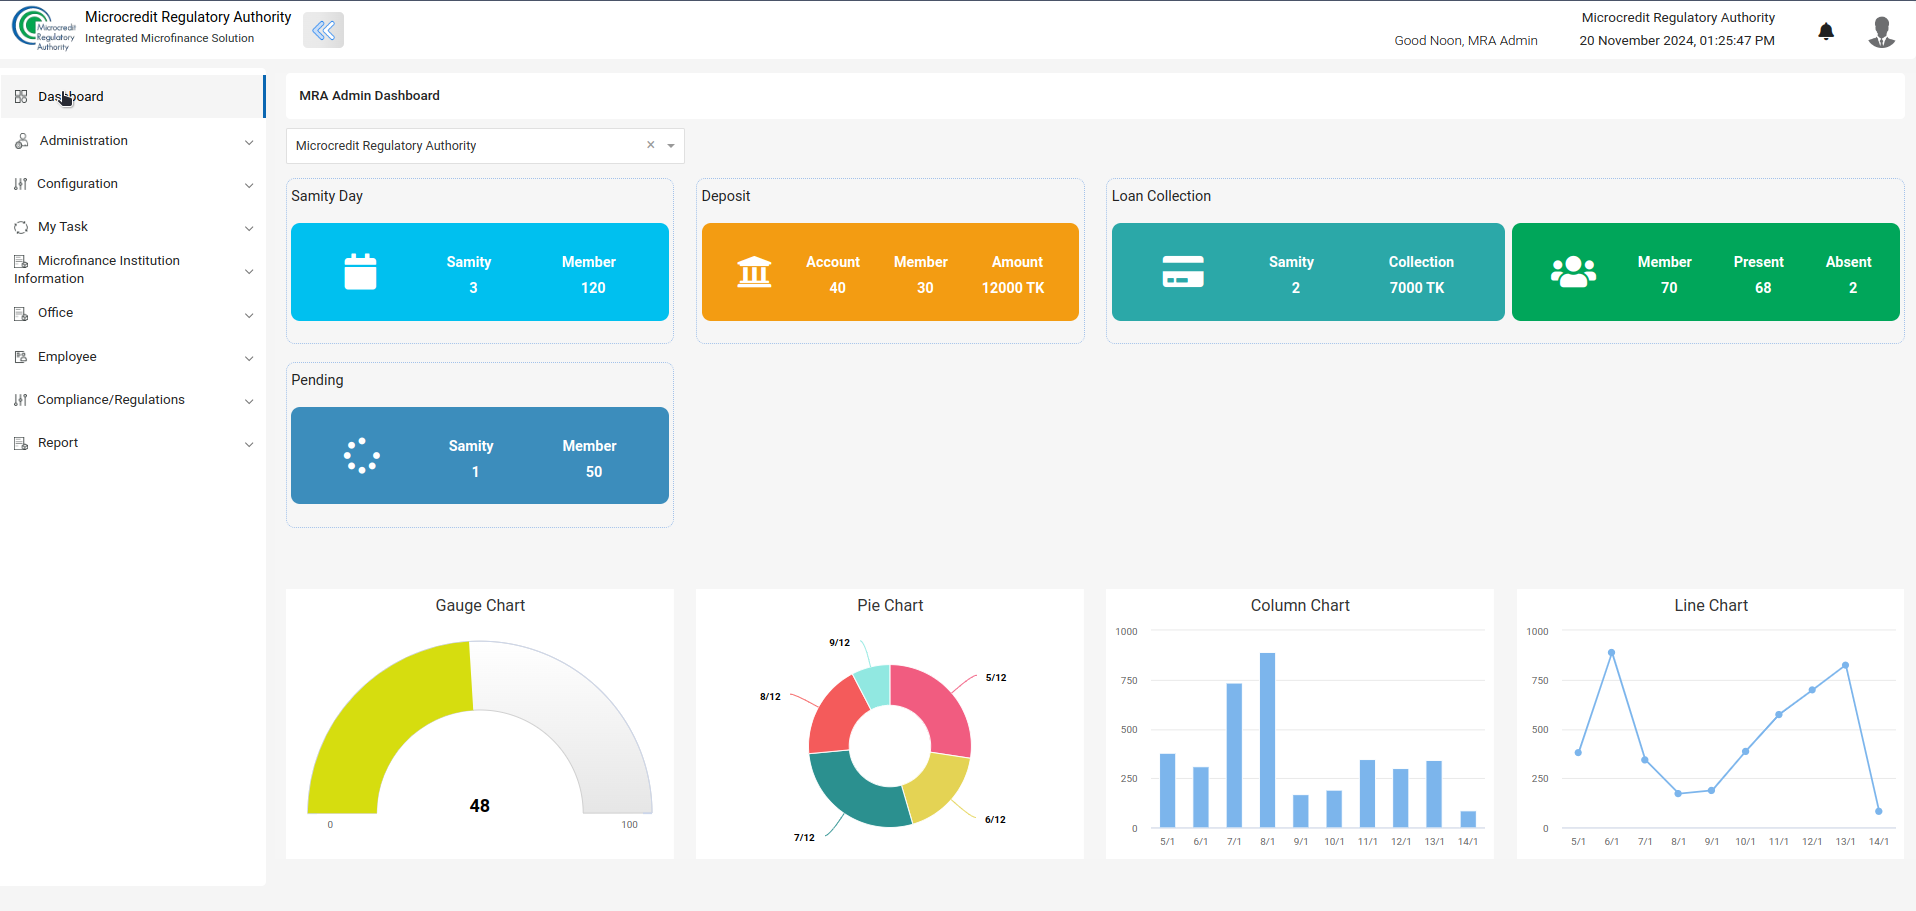Click Samity Day member count 120
This screenshot has height=911, width=1916.
point(593,288)
